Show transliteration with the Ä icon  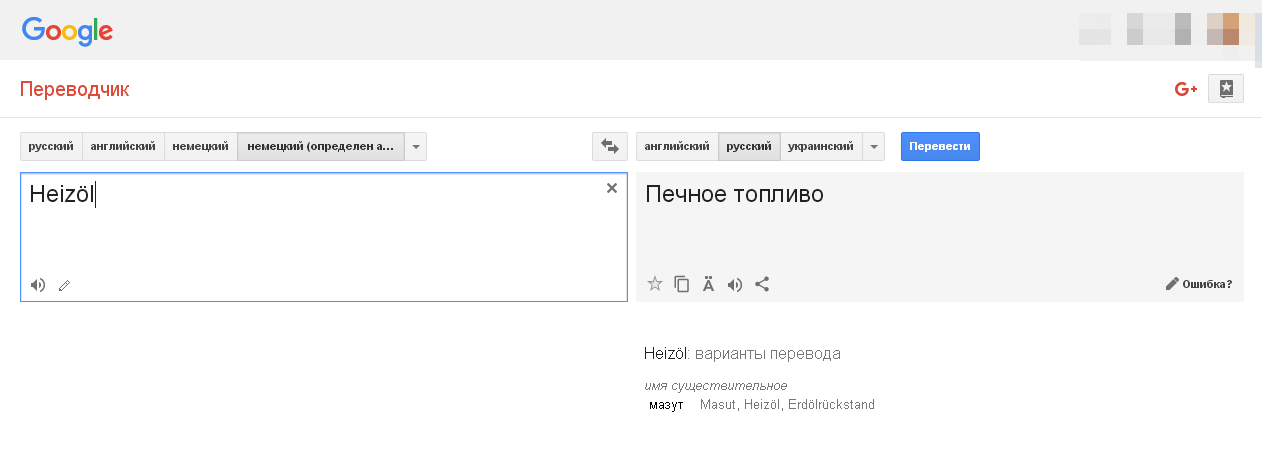[x=708, y=284]
